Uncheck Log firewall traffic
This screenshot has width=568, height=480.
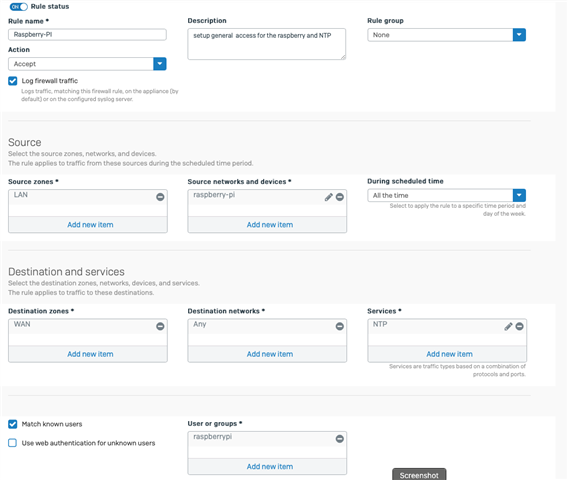13,81
